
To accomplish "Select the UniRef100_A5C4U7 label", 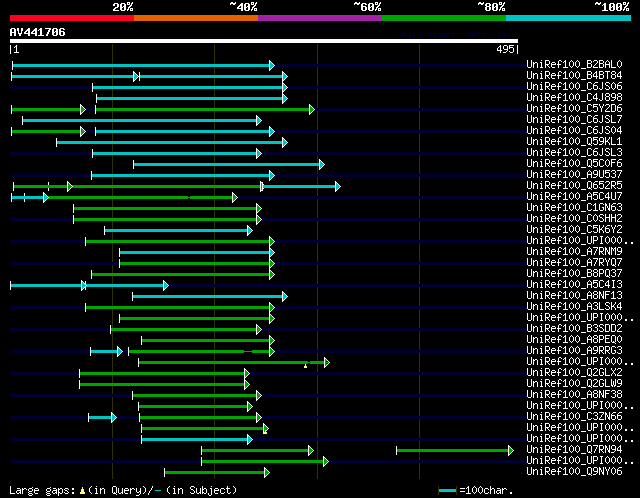I will tap(574, 197).
